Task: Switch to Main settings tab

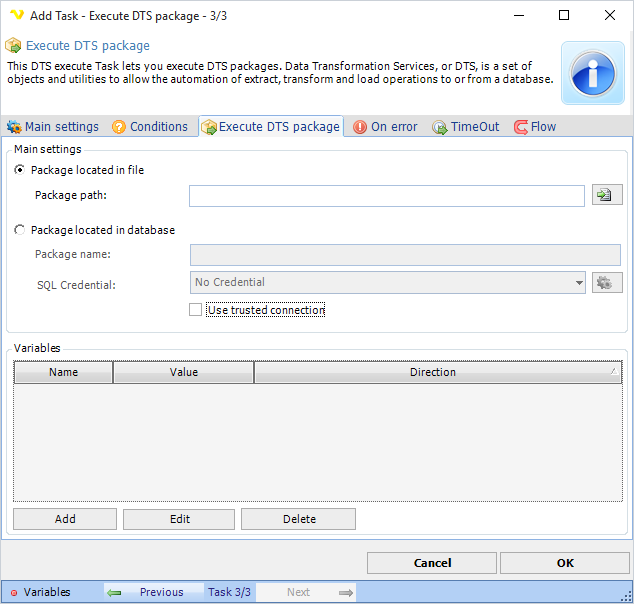Action: coord(53,127)
